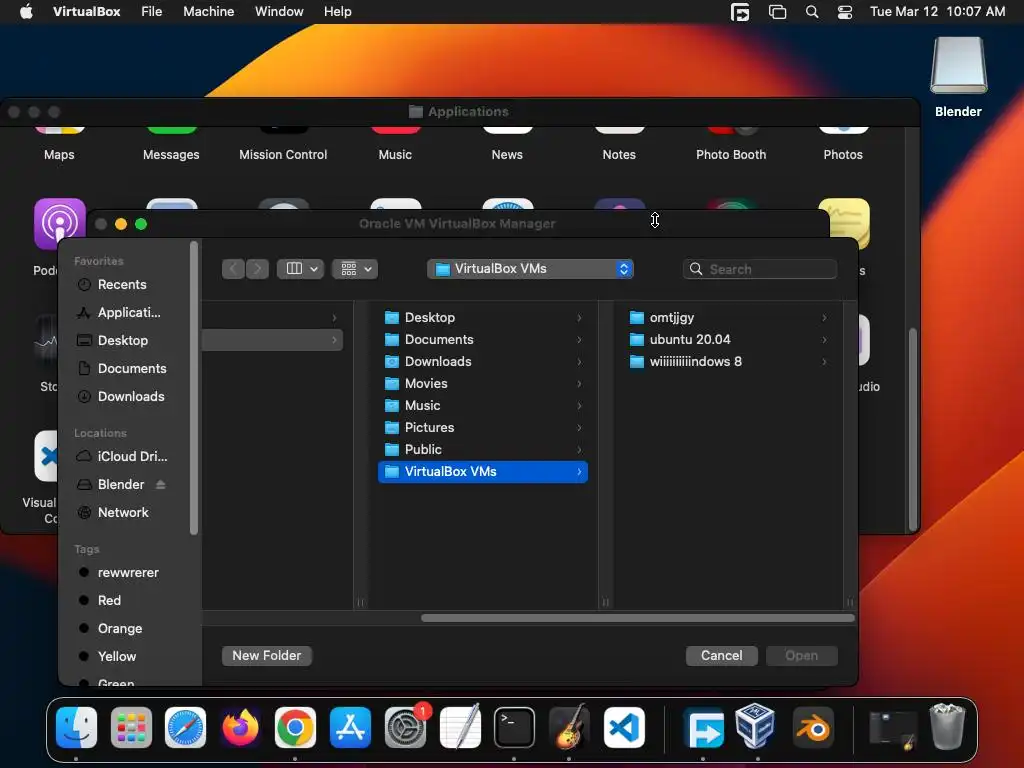Open the Machine menu

(208, 12)
